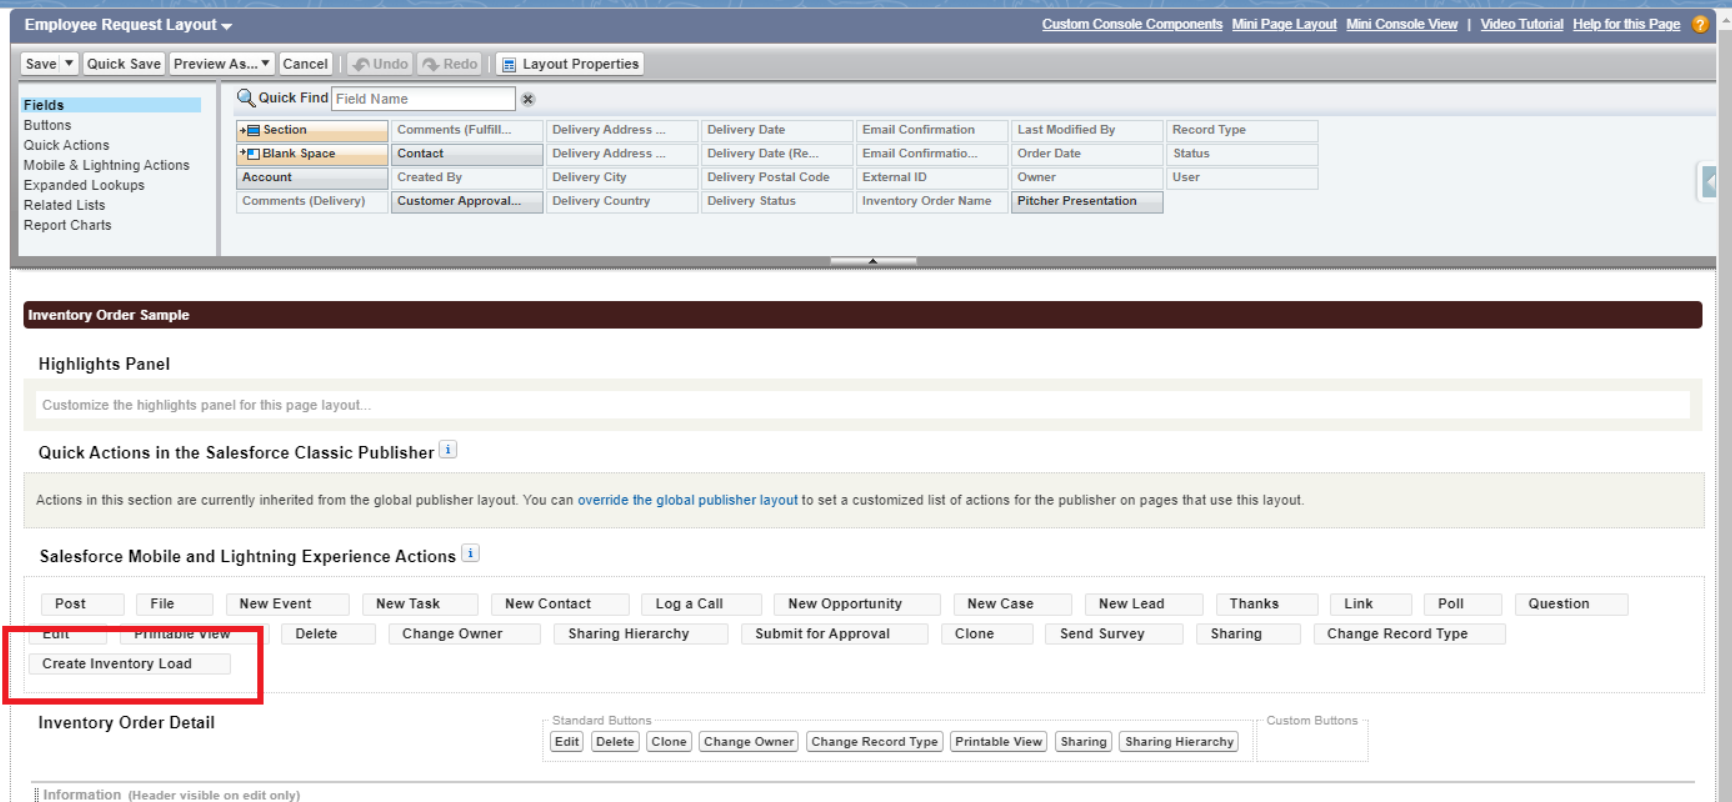
Task: Click into the Quick Find field name box
Action: click(x=423, y=99)
